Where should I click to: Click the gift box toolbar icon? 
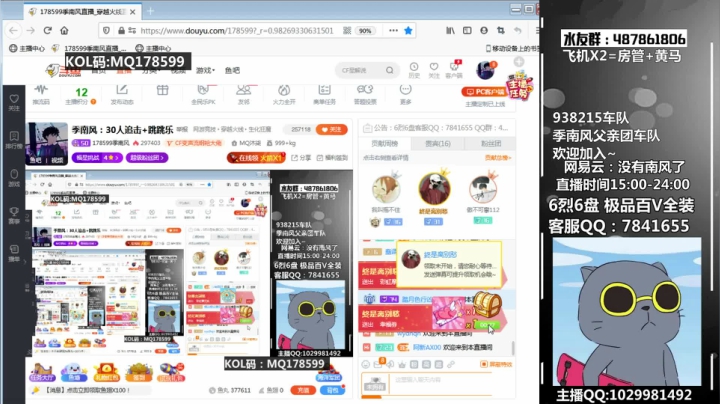(163, 90)
